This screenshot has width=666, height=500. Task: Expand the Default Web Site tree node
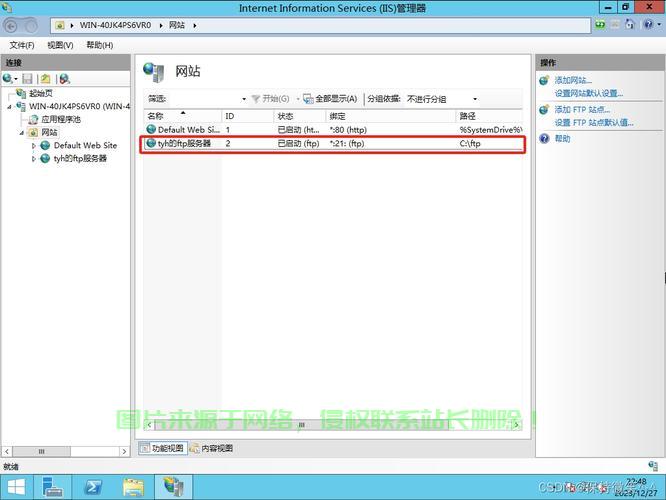[34, 146]
